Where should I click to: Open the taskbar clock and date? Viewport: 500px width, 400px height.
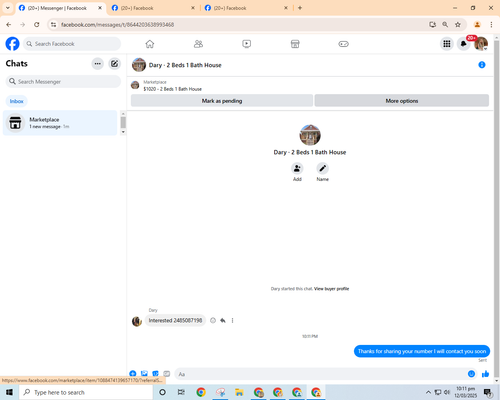(x=465, y=392)
